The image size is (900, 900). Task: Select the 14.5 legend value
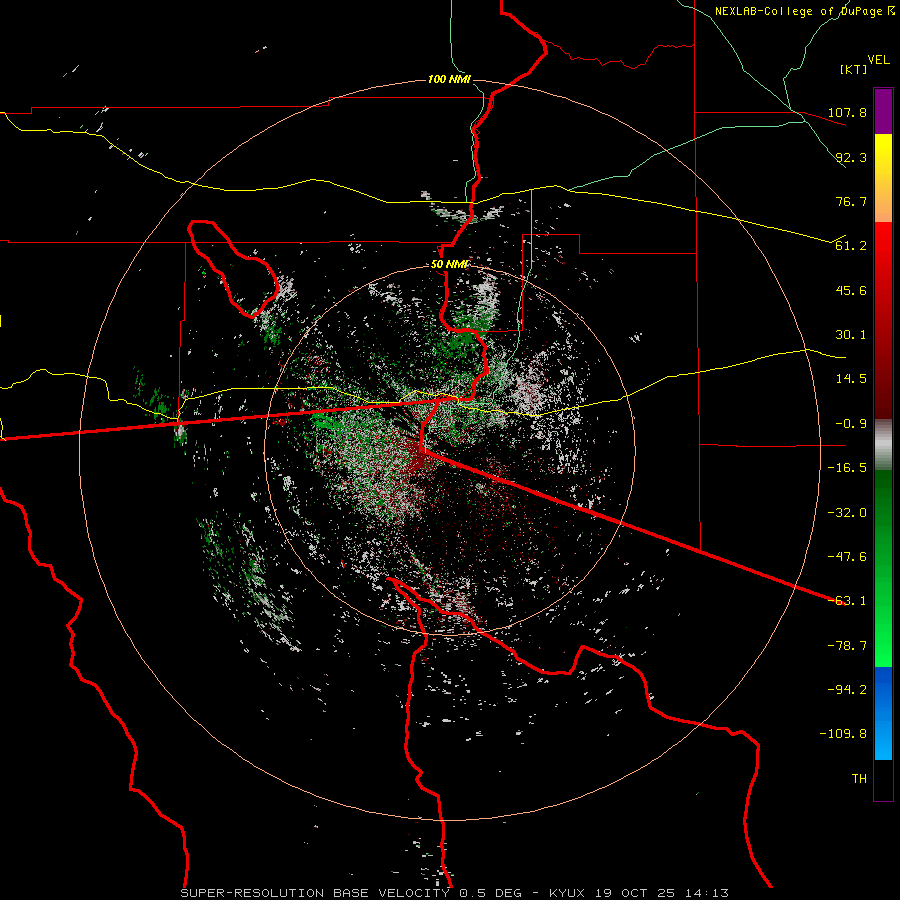click(x=851, y=379)
